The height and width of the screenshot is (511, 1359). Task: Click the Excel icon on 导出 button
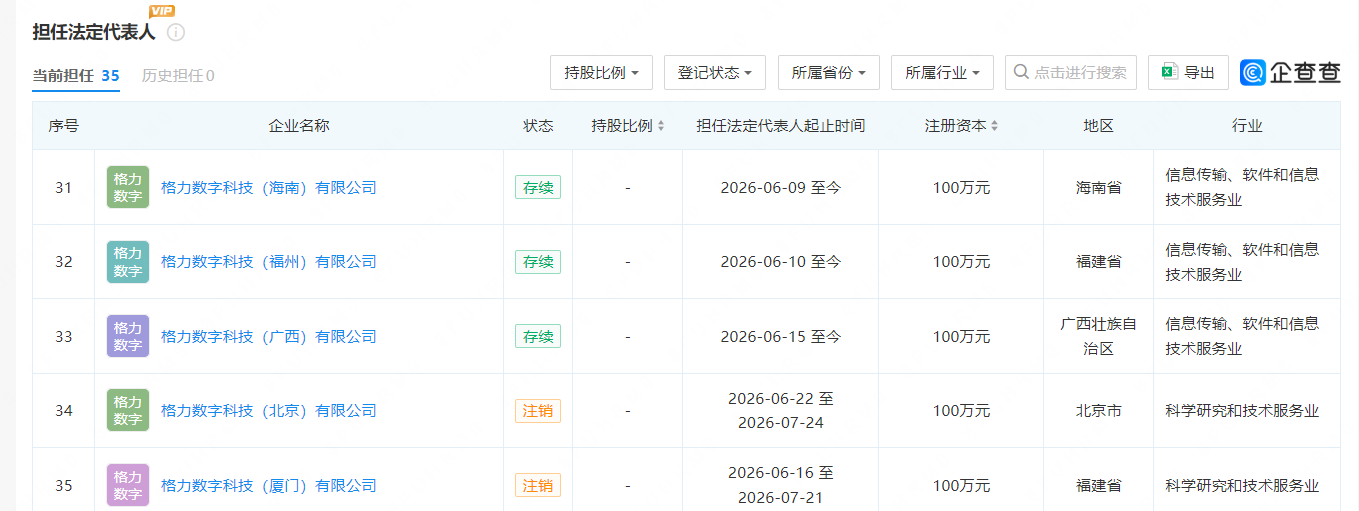(1169, 72)
